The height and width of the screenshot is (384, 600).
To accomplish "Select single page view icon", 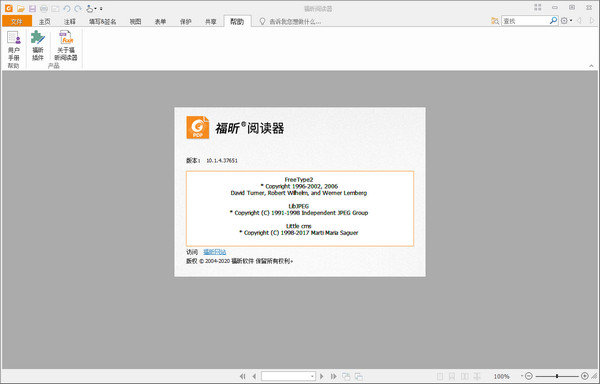I will (x=440, y=376).
